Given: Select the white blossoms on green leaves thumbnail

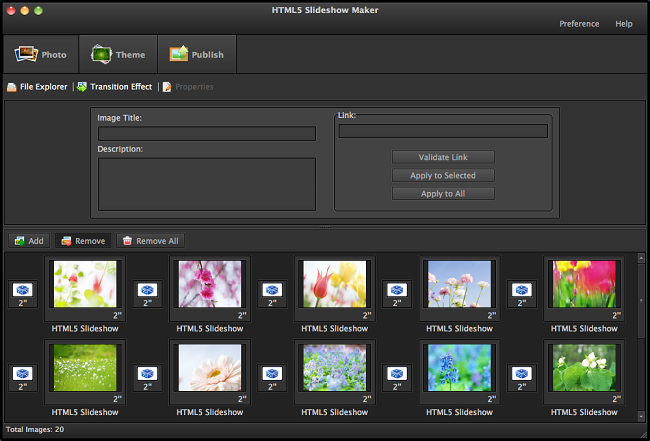Looking at the screenshot, I should click(584, 368).
